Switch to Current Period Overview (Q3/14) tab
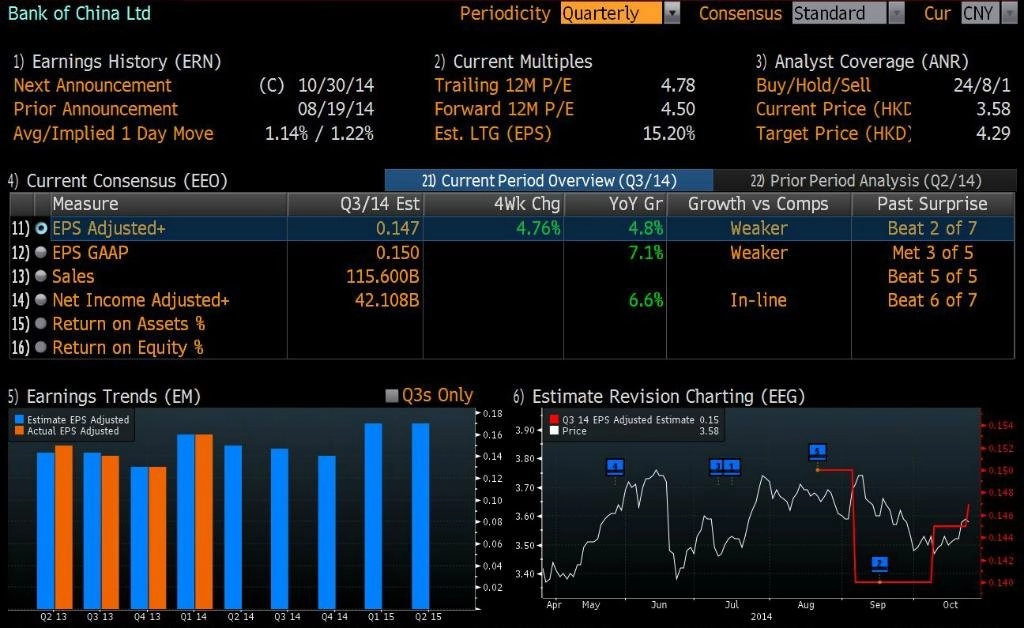 point(549,181)
